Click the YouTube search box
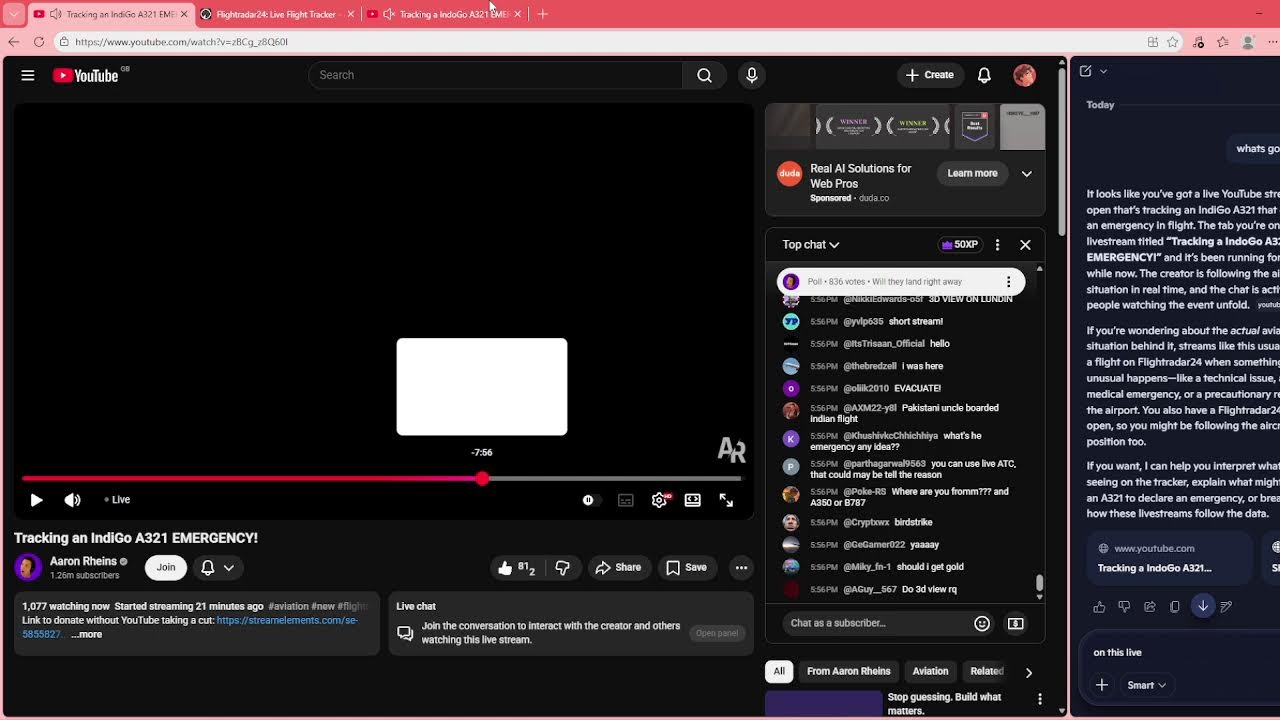This screenshot has width=1280, height=720. click(495, 75)
